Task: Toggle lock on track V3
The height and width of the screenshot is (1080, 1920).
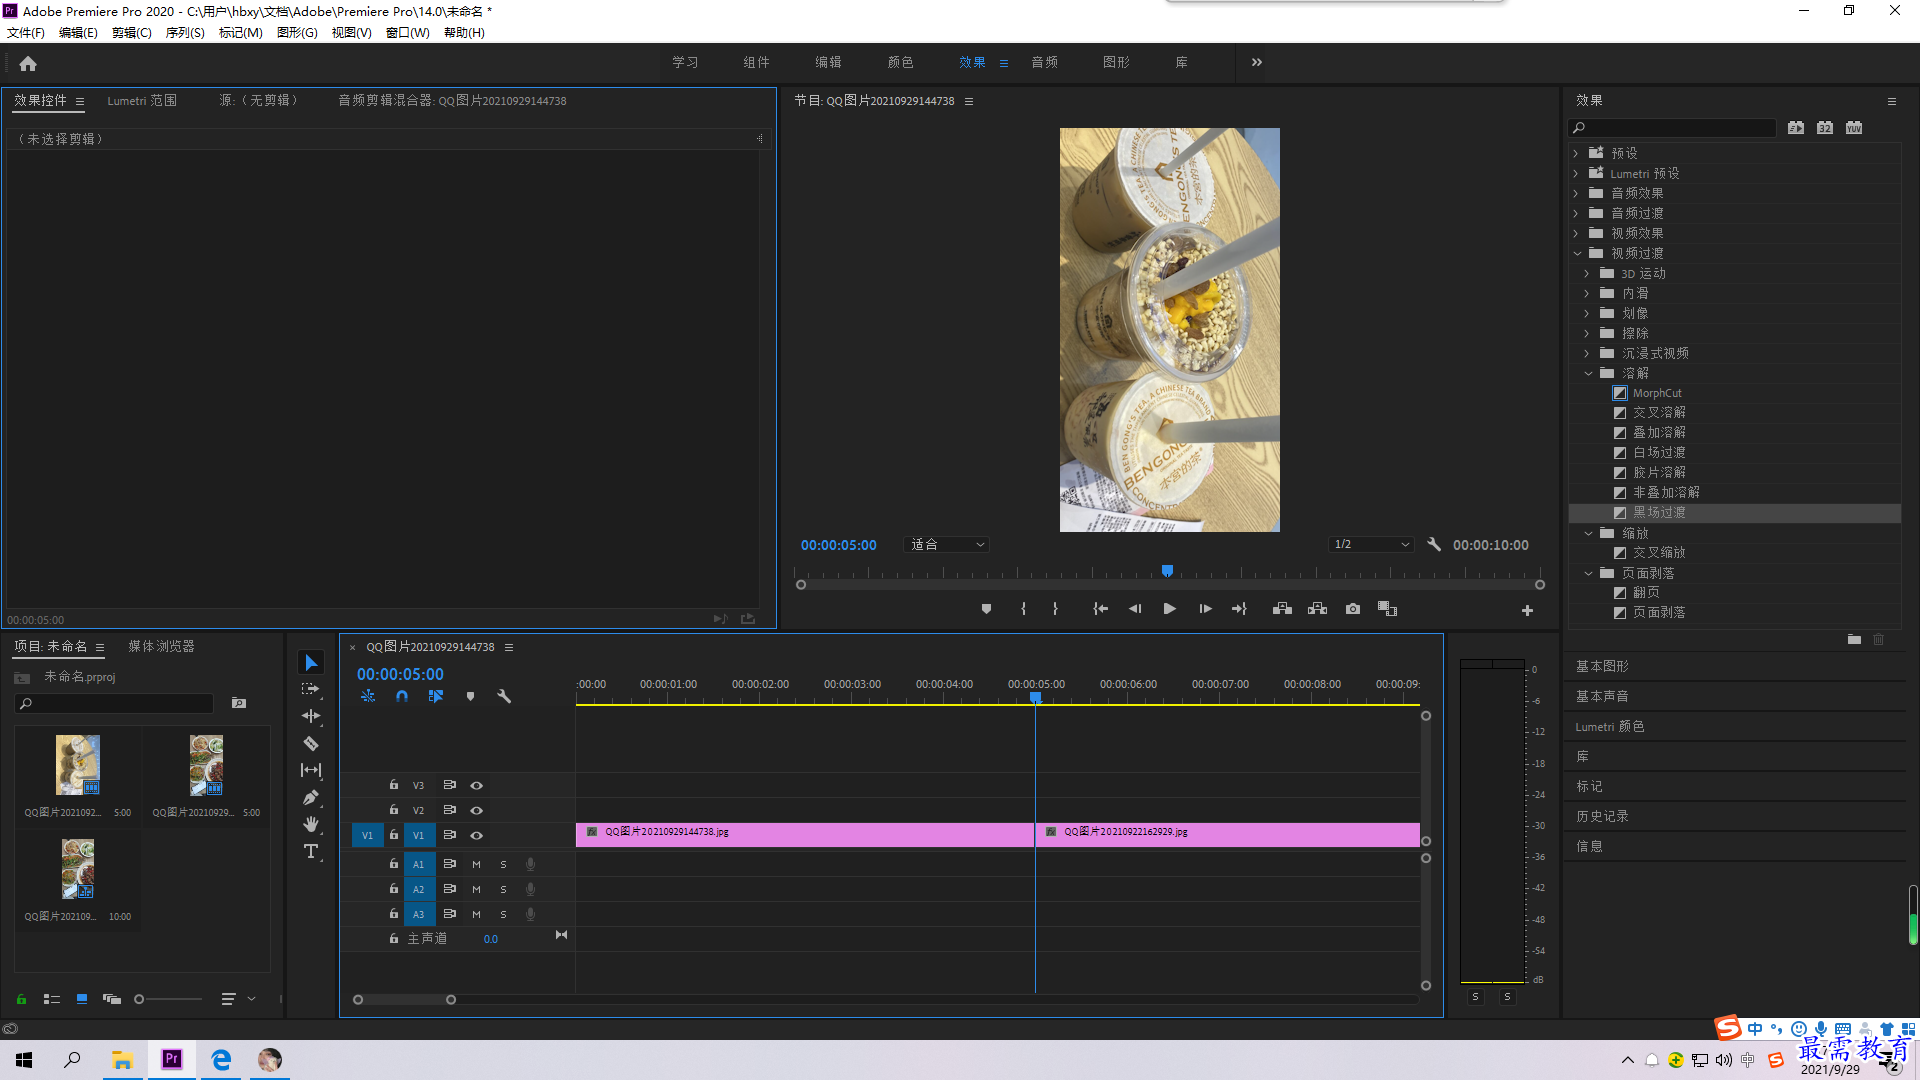Action: point(394,785)
